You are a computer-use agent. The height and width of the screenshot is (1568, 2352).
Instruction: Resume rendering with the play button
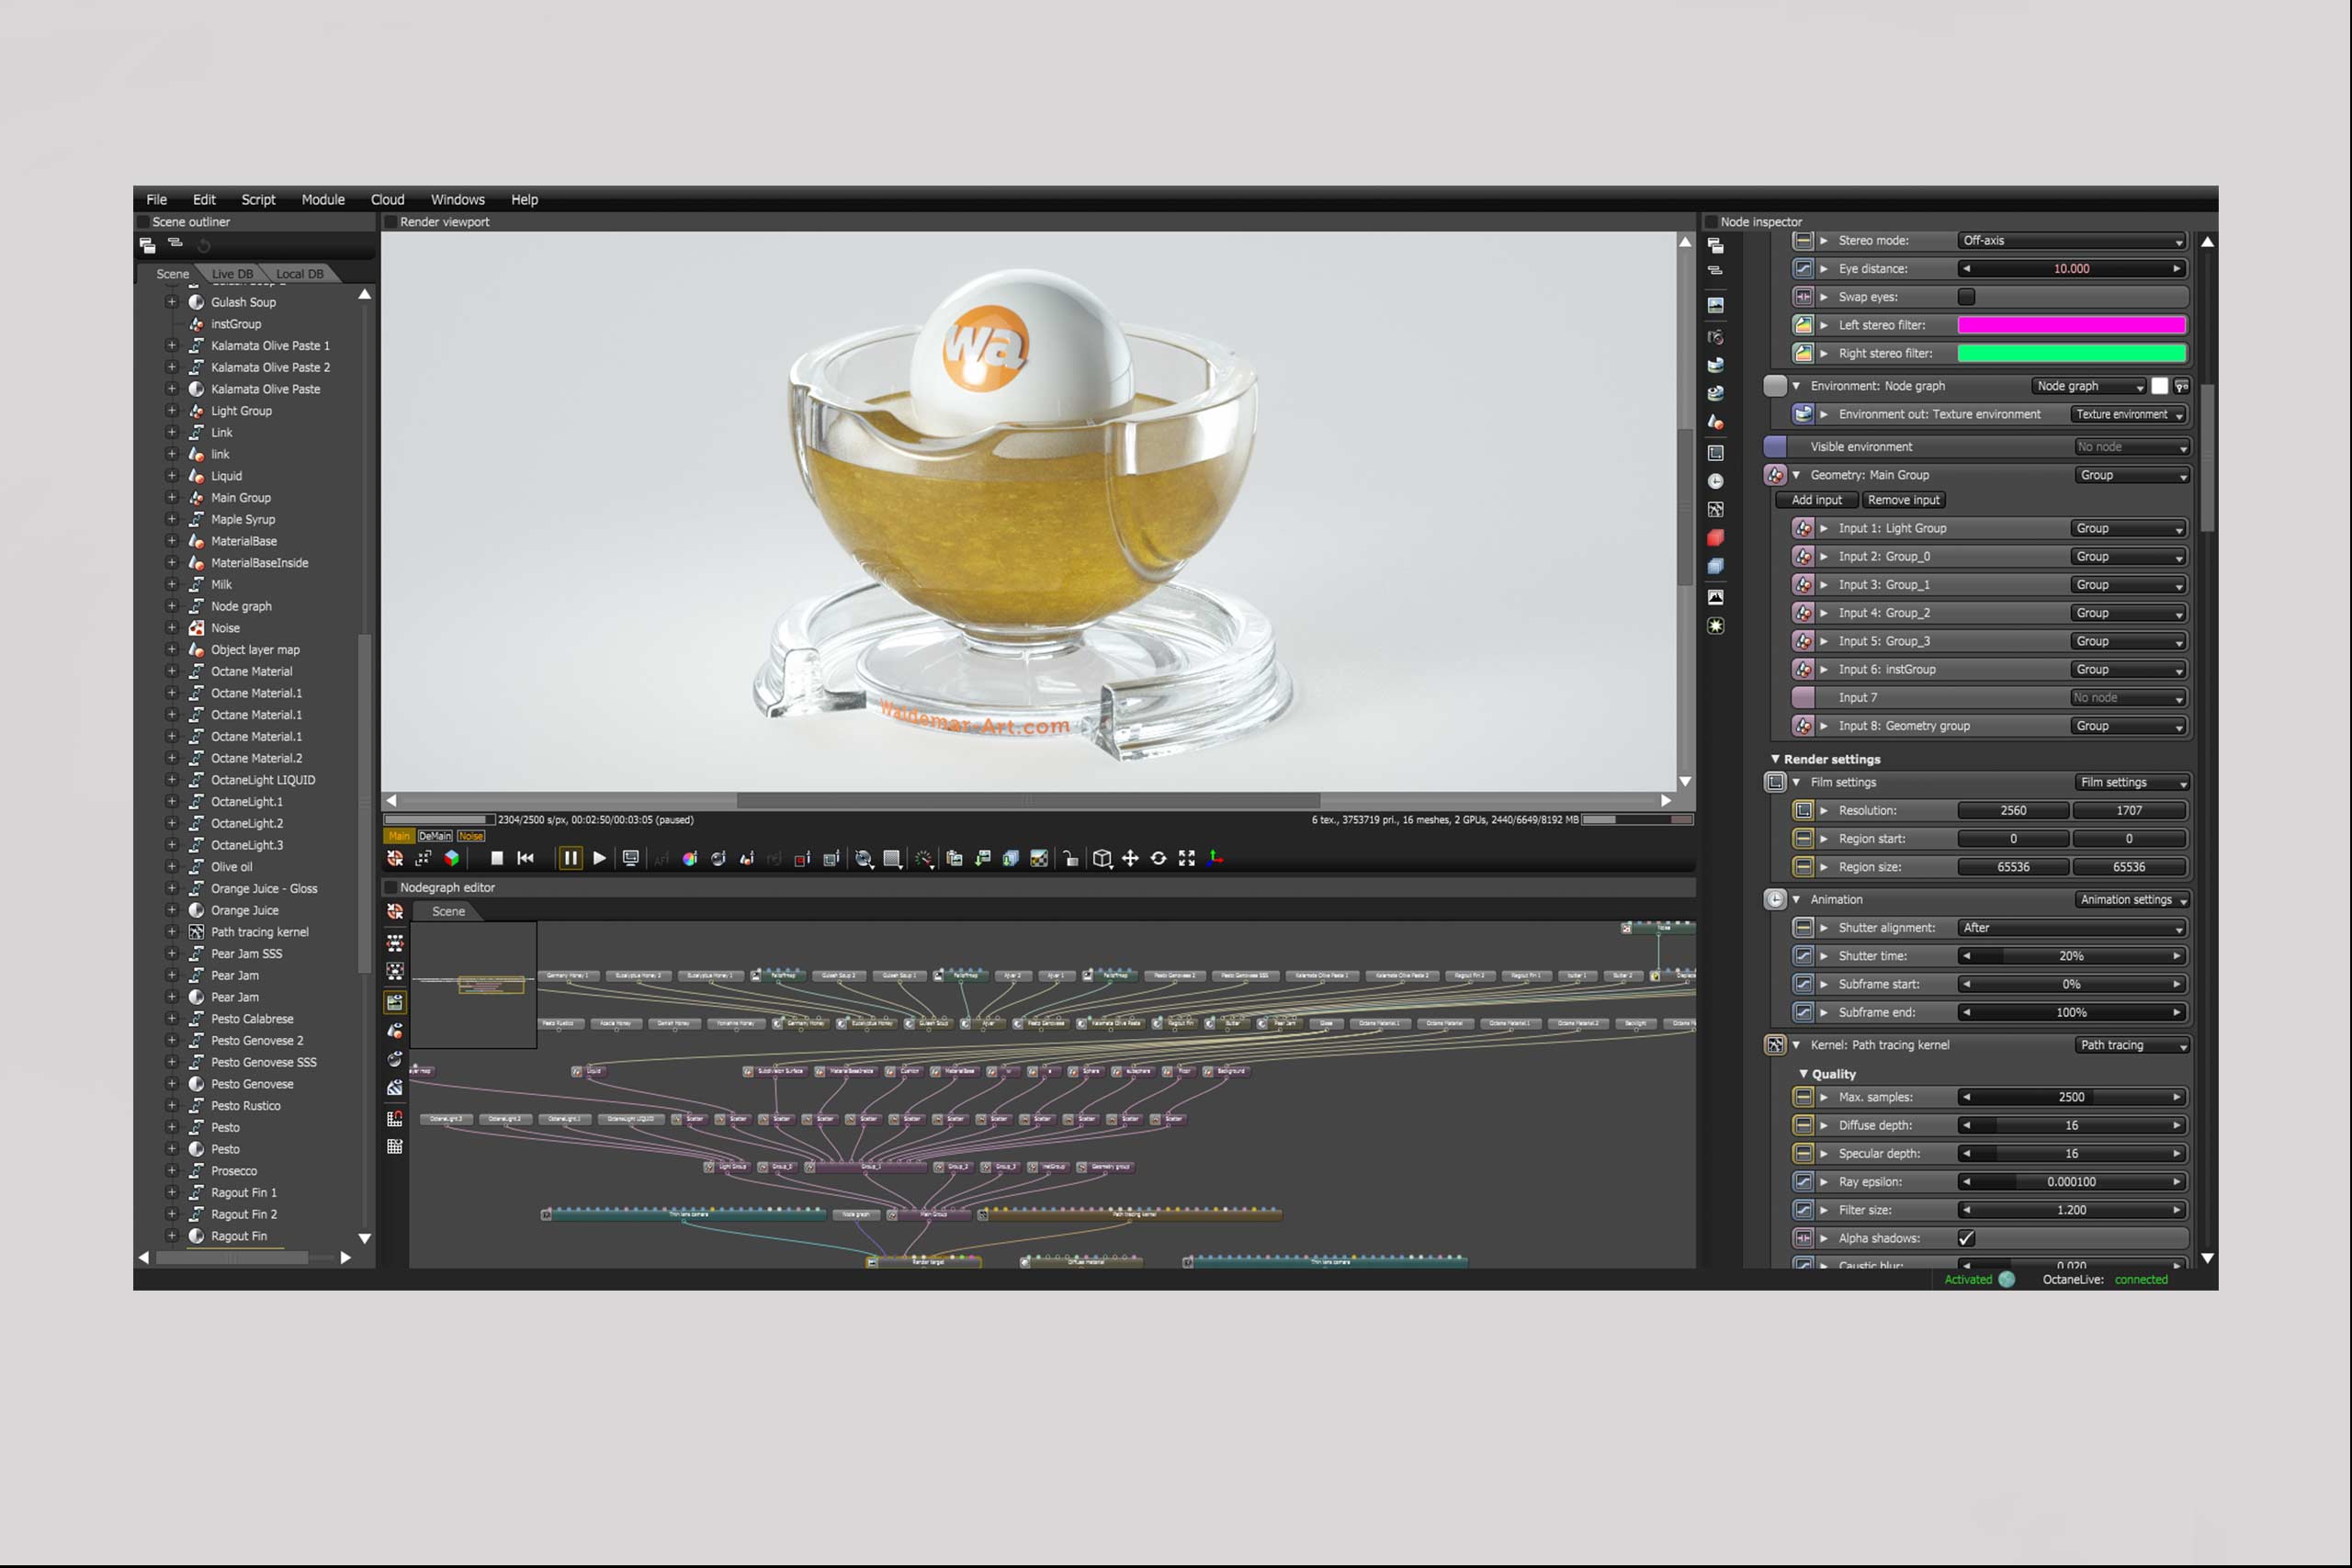[599, 858]
